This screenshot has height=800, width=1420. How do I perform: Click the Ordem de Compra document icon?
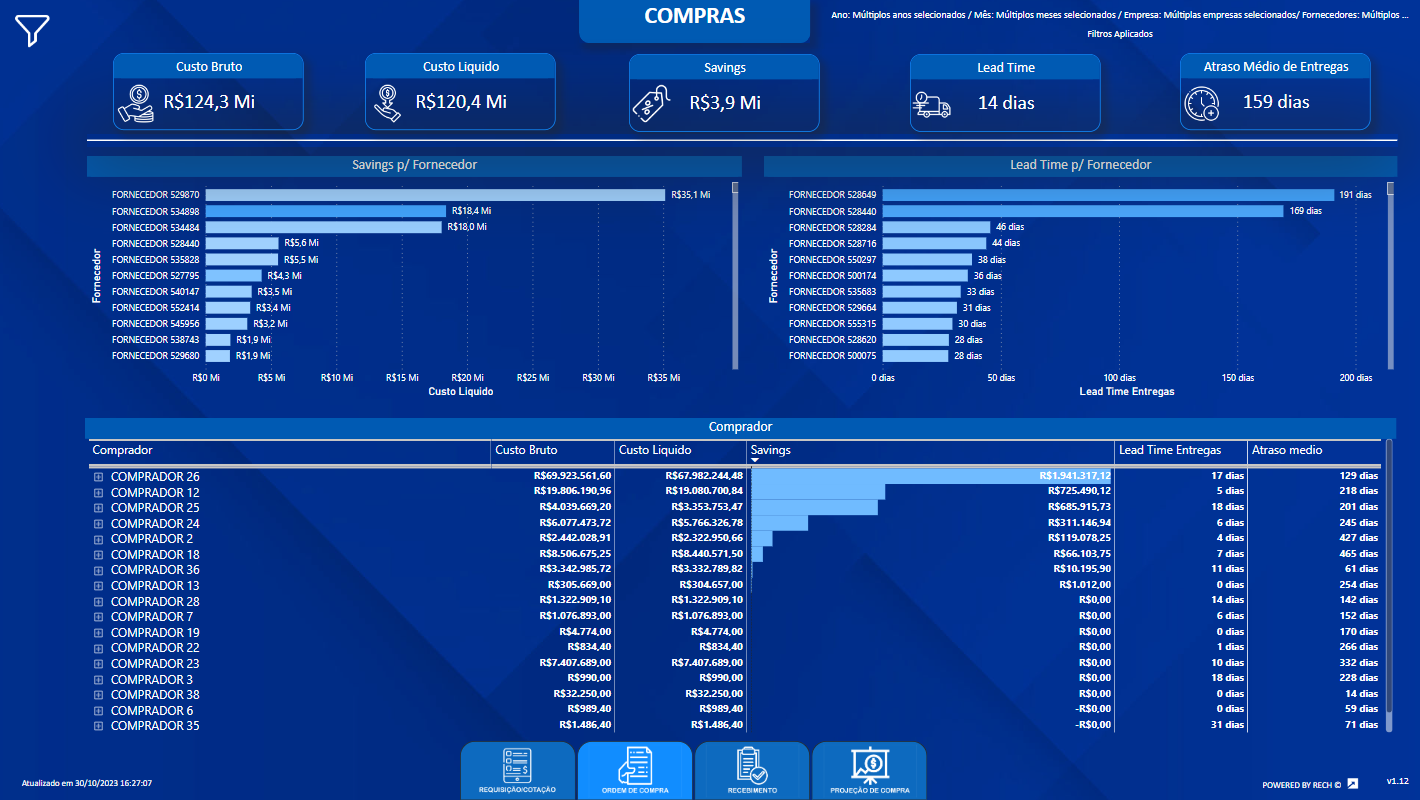[x=634, y=766]
